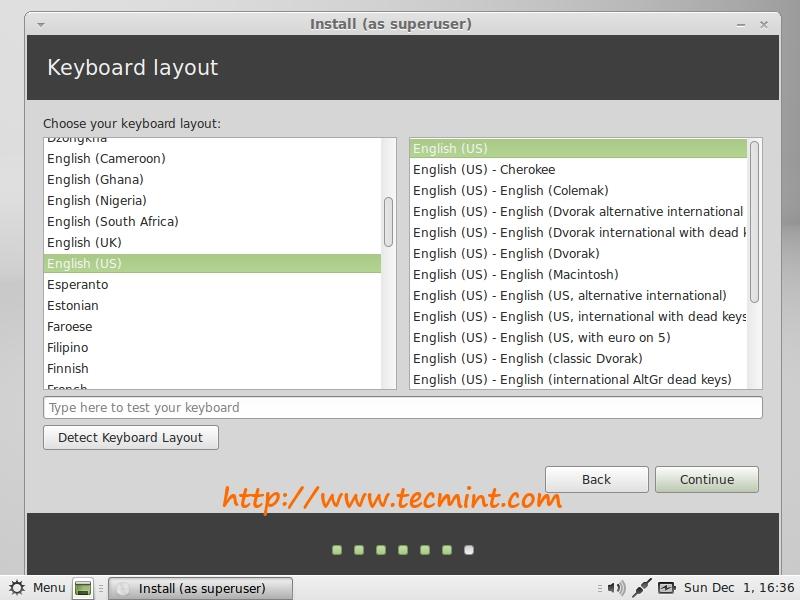Select Filipino layout
Viewport: 800px width, 600px height.
click(x=212, y=347)
